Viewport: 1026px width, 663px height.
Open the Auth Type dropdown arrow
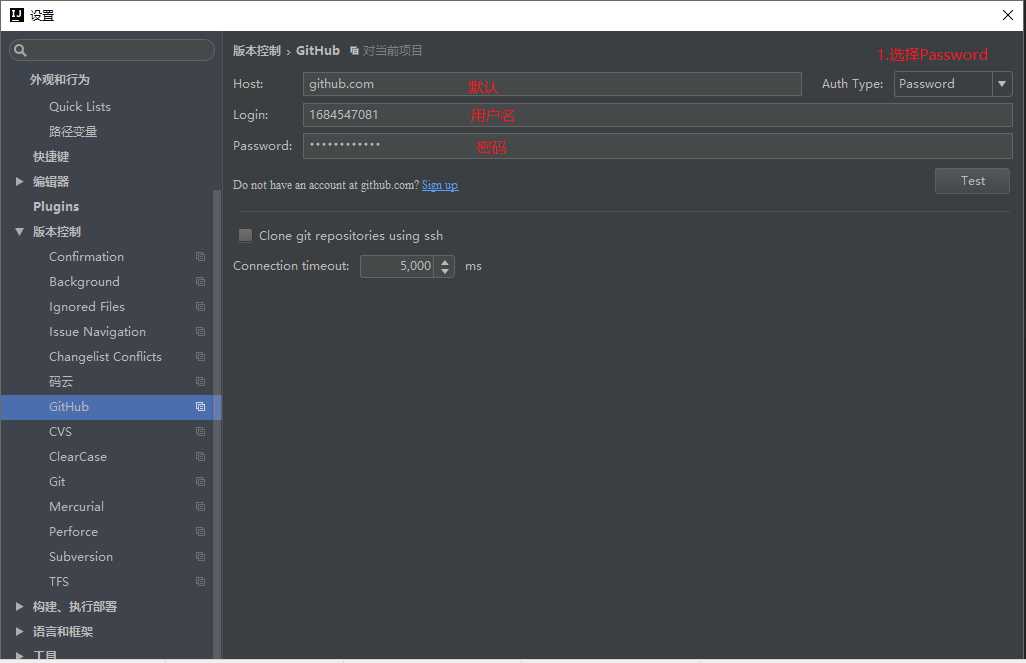point(1002,84)
